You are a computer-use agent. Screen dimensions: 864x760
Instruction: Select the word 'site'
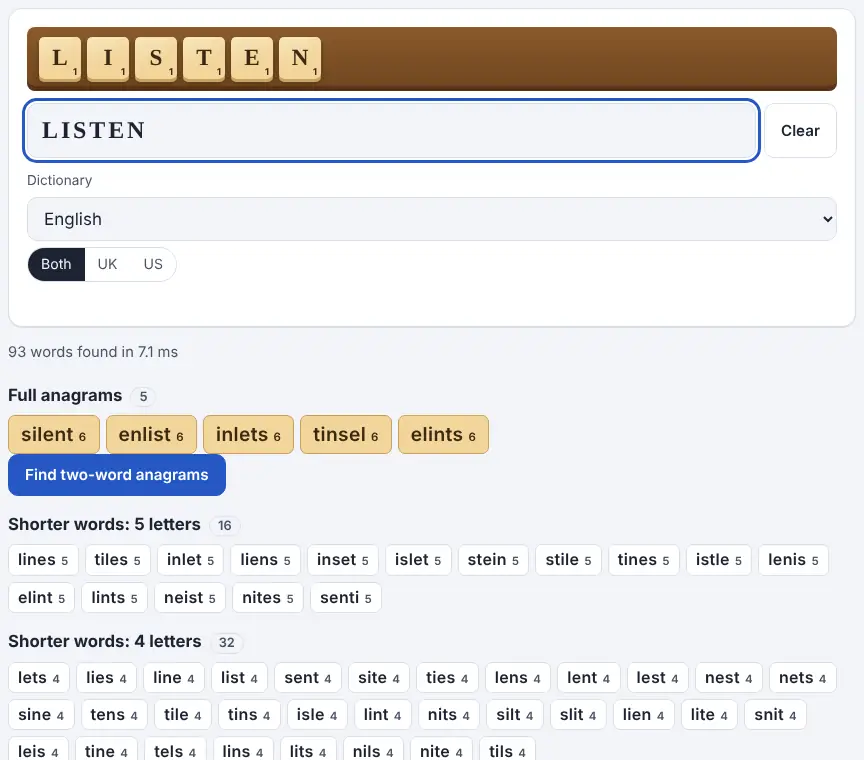tap(379, 678)
